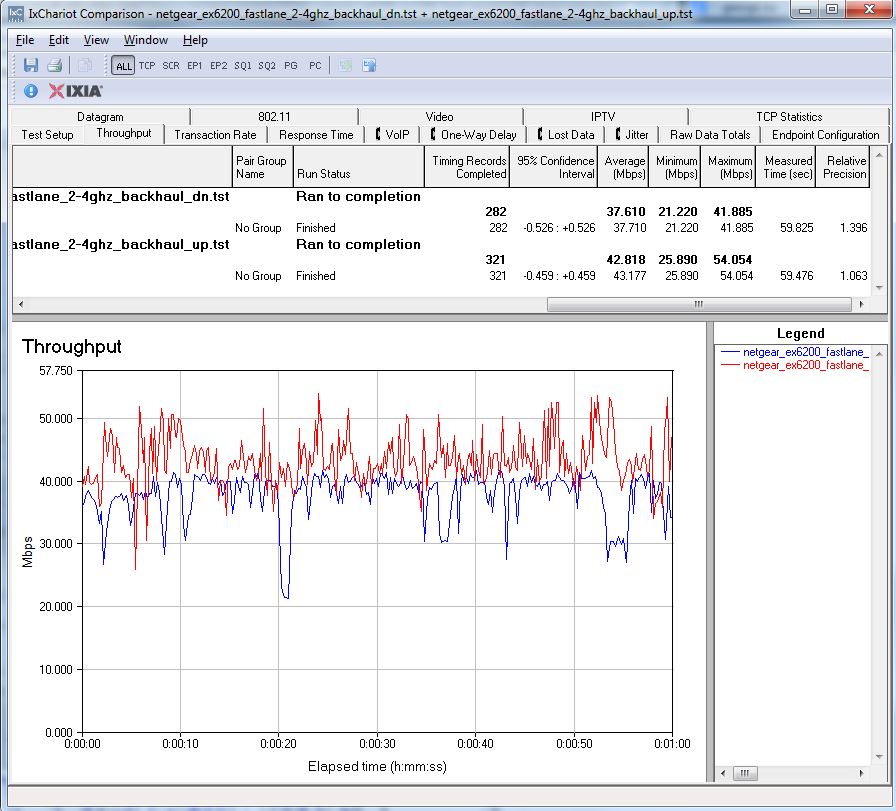Open the Response Time tab
Viewport: 896px width, 811px height.
pyautogui.click(x=316, y=135)
